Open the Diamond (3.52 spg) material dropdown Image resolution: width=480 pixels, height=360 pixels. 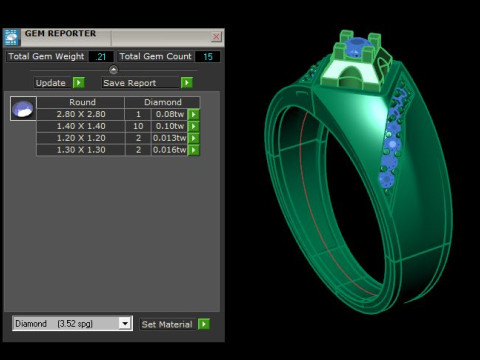tap(72, 323)
